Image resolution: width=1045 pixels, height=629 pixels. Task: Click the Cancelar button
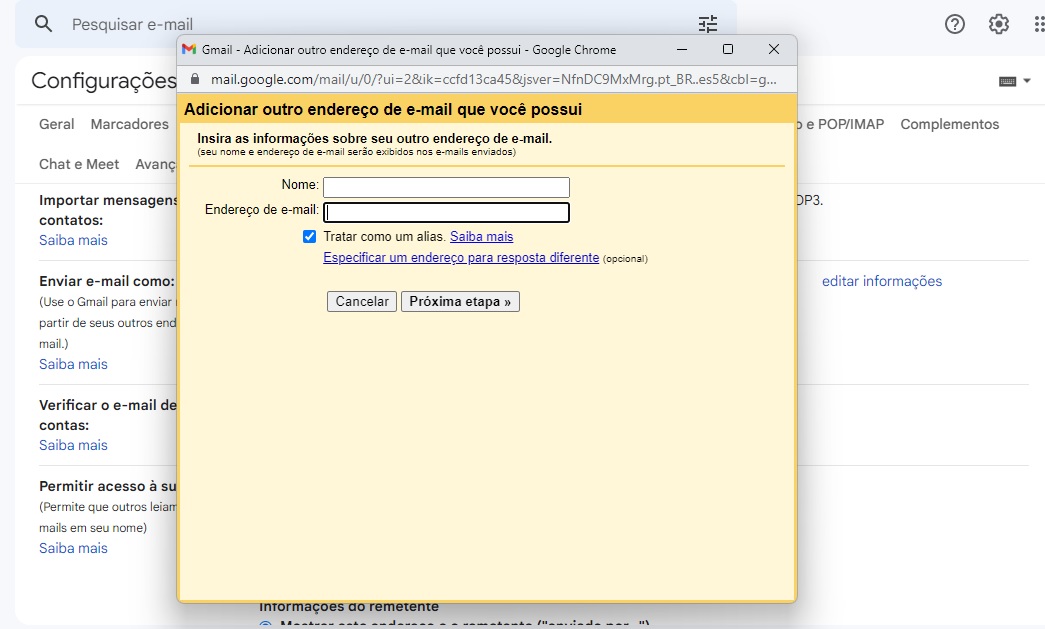pos(362,302)
